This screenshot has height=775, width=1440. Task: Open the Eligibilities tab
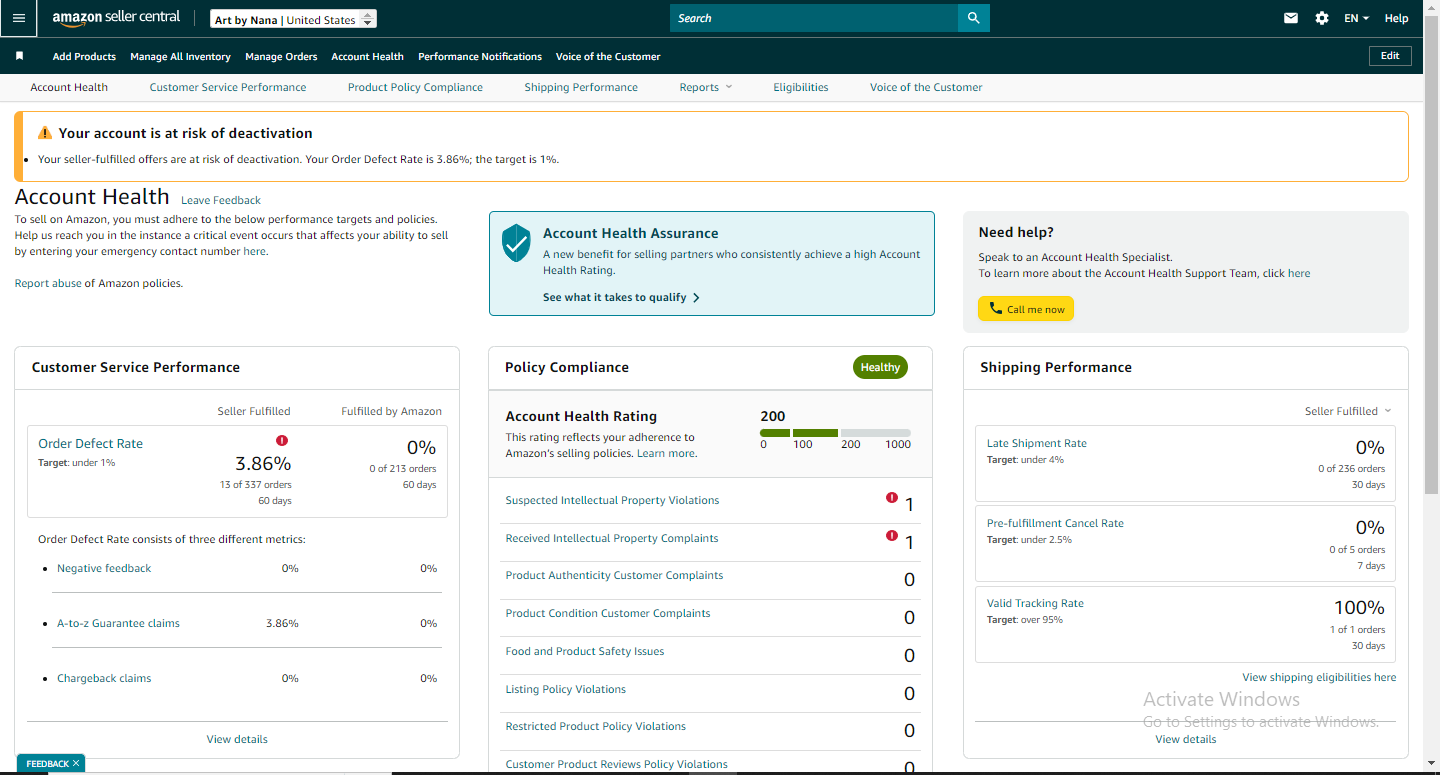(x=801, y=87)
